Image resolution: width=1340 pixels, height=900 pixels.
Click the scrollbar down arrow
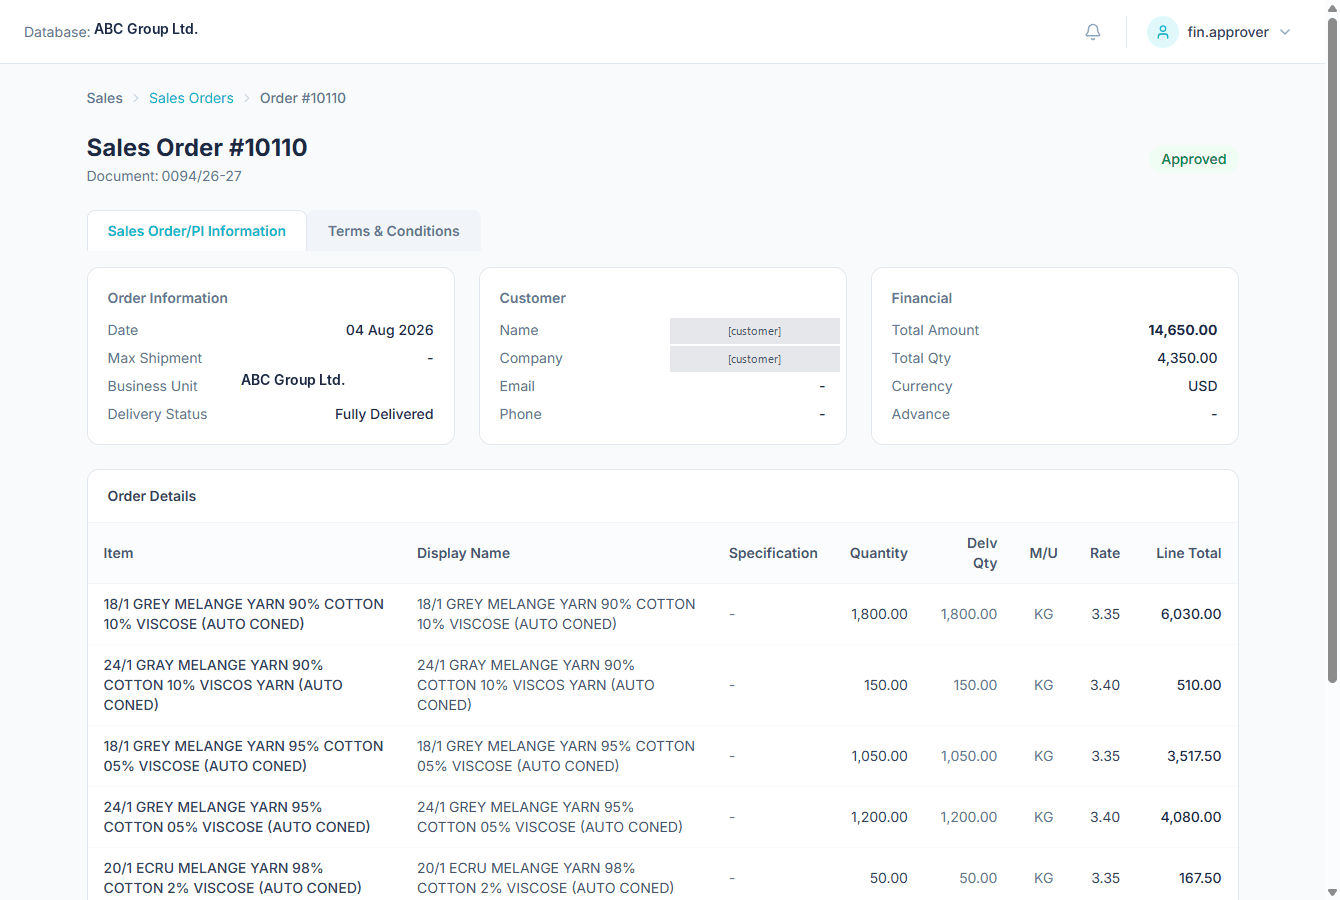pyautogui.click(x=1332, y=892)
